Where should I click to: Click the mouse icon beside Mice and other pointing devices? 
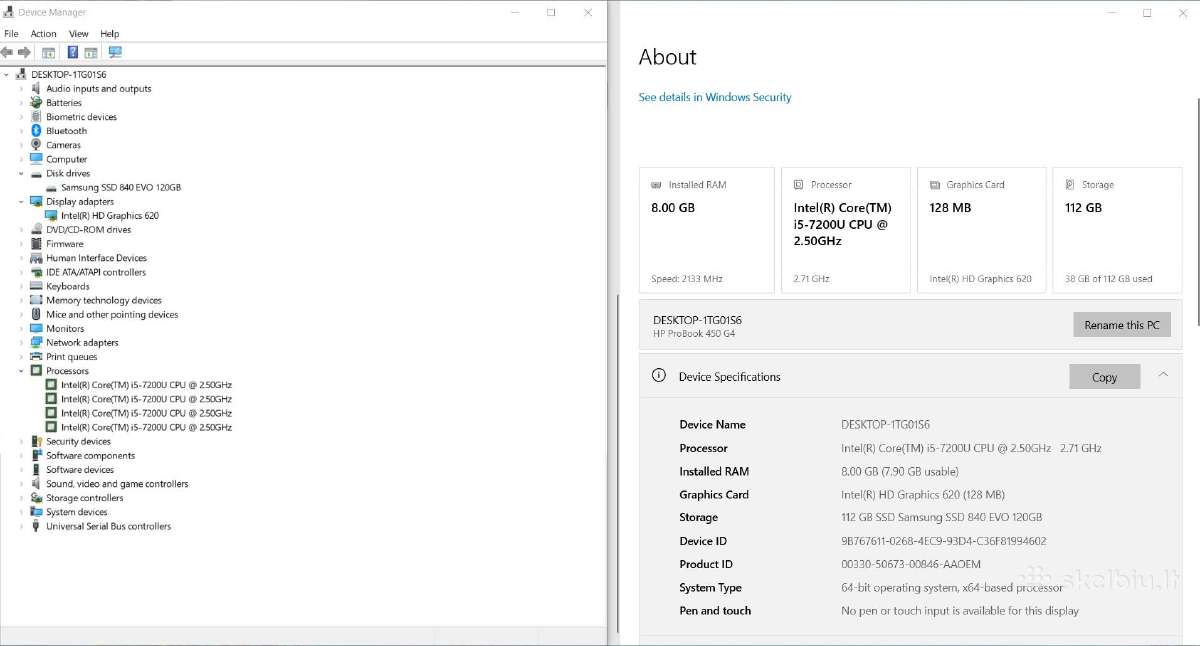click(37, 314)
